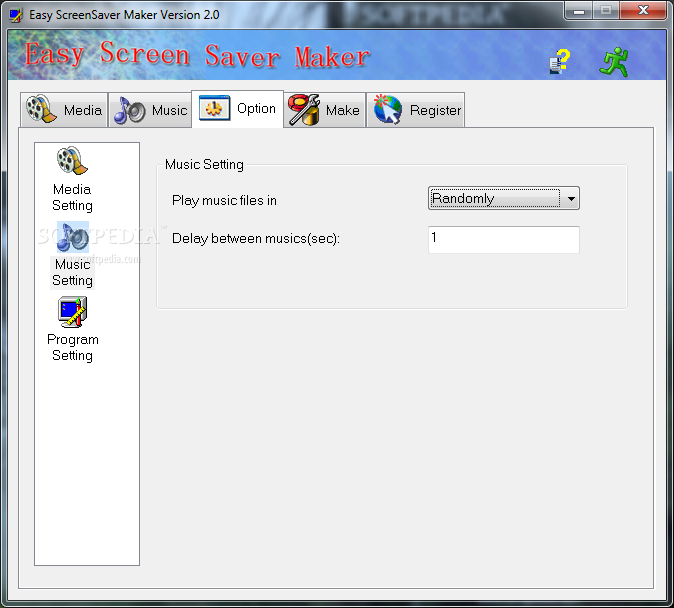Screen dimensions: 674x608
Task: Click the globe cursor Register tab icon
Action: click(388, 110)
